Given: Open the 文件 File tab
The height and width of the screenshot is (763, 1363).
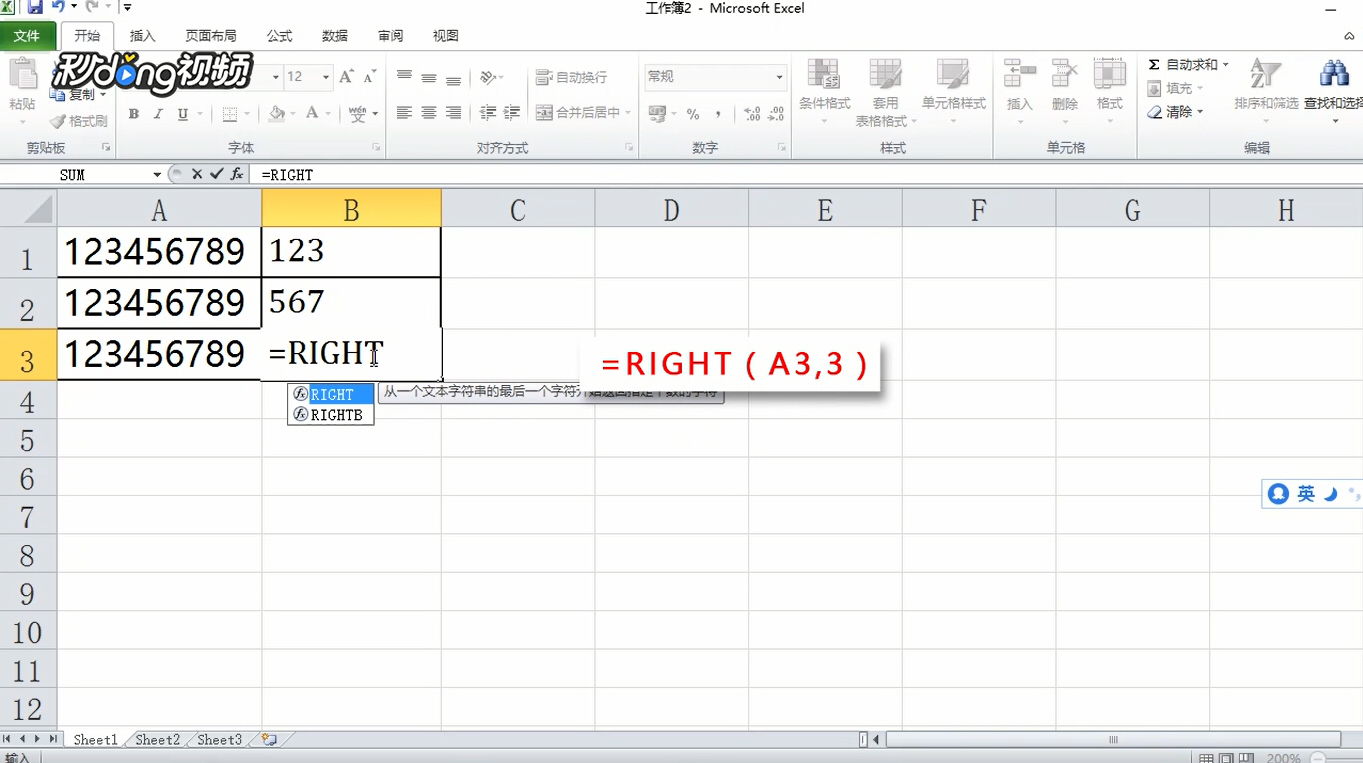Looking at the screenshot, I should tap(27, 36).
